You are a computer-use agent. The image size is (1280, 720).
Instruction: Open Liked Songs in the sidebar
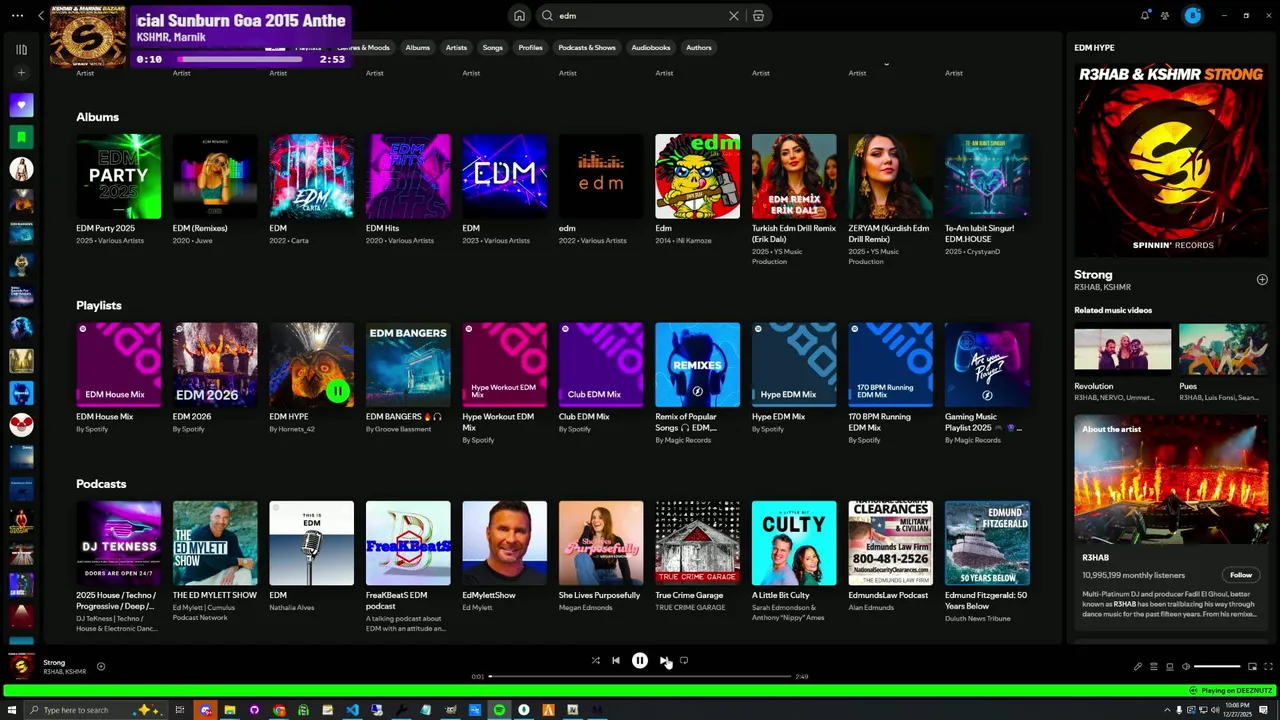pos(21,105)
